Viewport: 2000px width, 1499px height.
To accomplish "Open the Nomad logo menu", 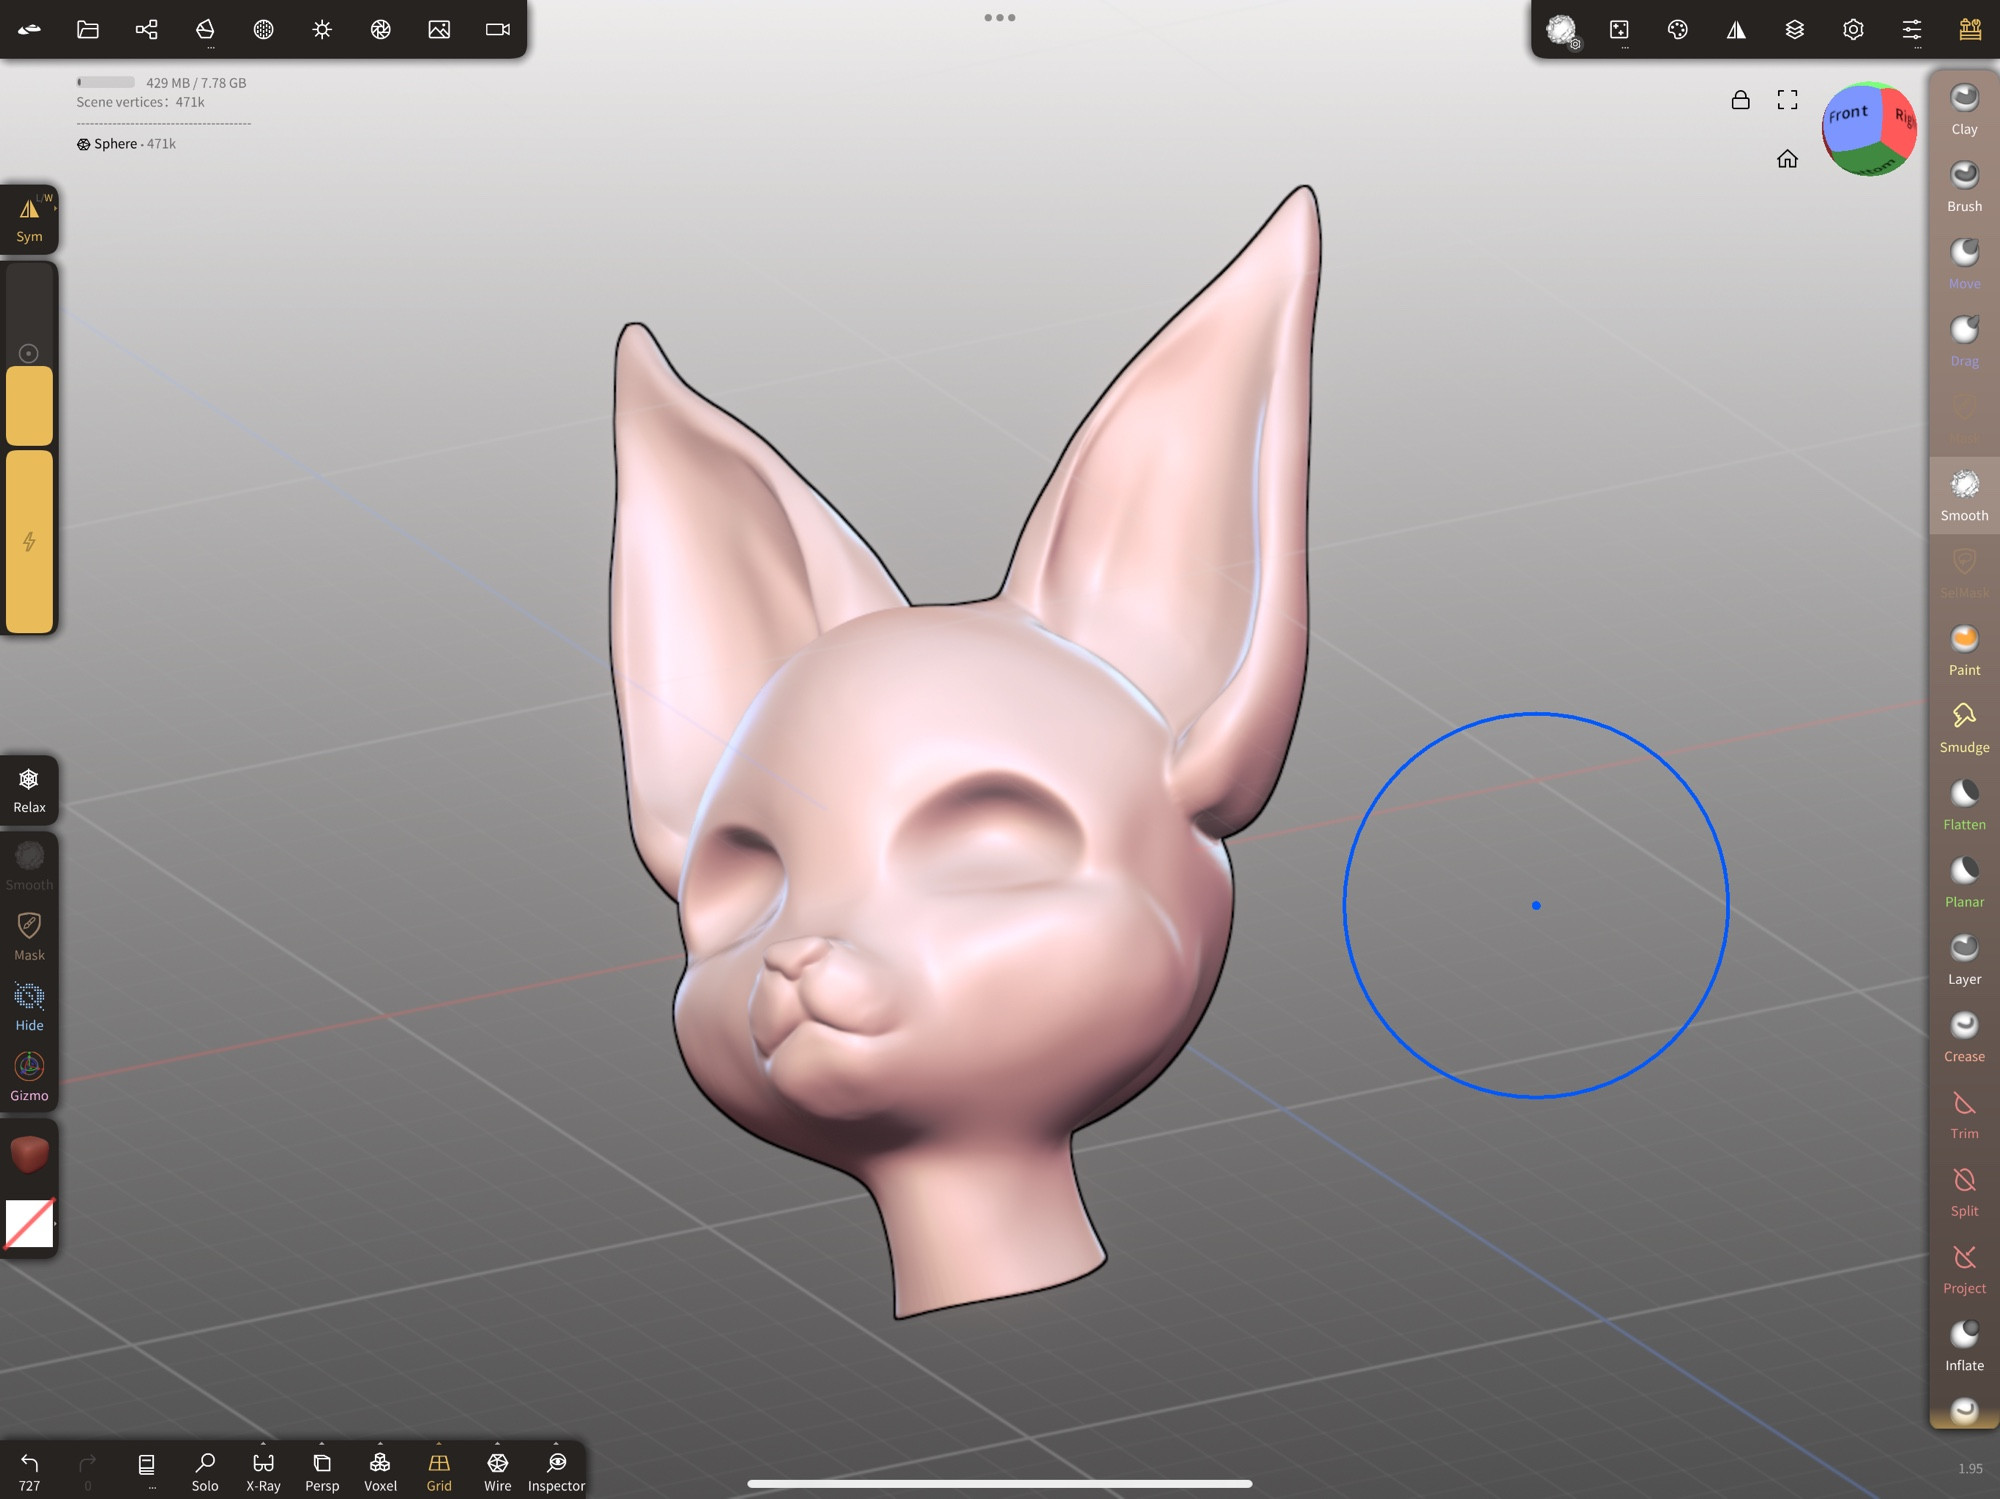I will [x=29, y=30].
